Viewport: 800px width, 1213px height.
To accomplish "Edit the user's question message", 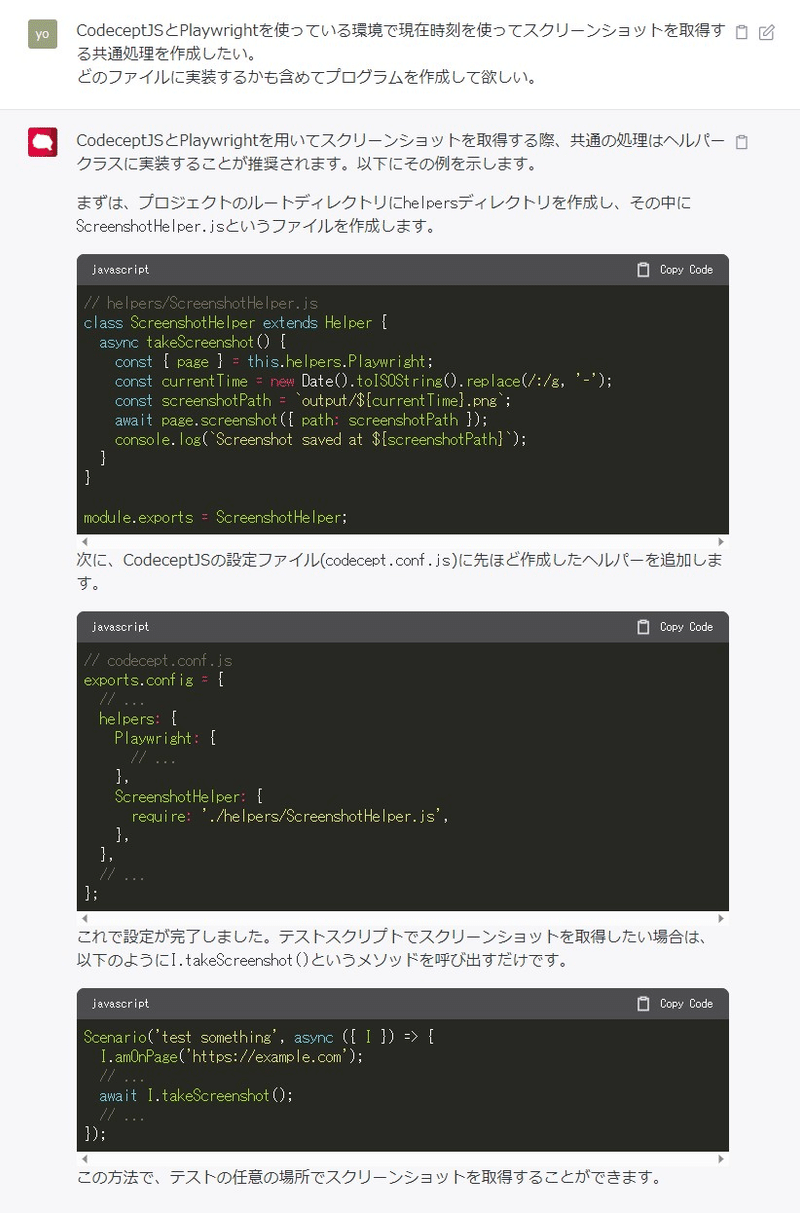I will [767, 32].
